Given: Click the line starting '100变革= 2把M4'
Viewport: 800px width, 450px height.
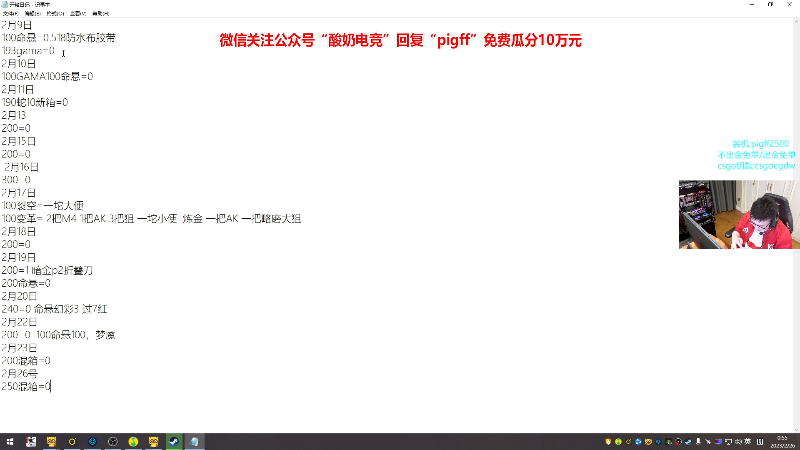Looking at the screenshot, I should pyautogui.click(x=151, y=218).
